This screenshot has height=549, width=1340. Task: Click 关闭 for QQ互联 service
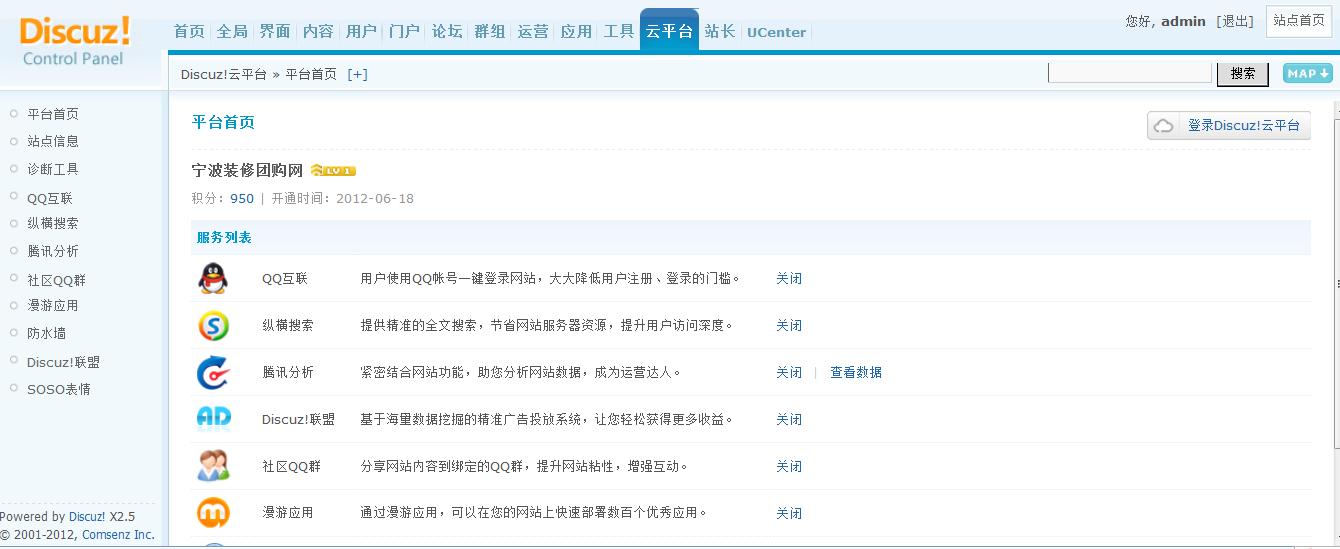coord(789,279)
